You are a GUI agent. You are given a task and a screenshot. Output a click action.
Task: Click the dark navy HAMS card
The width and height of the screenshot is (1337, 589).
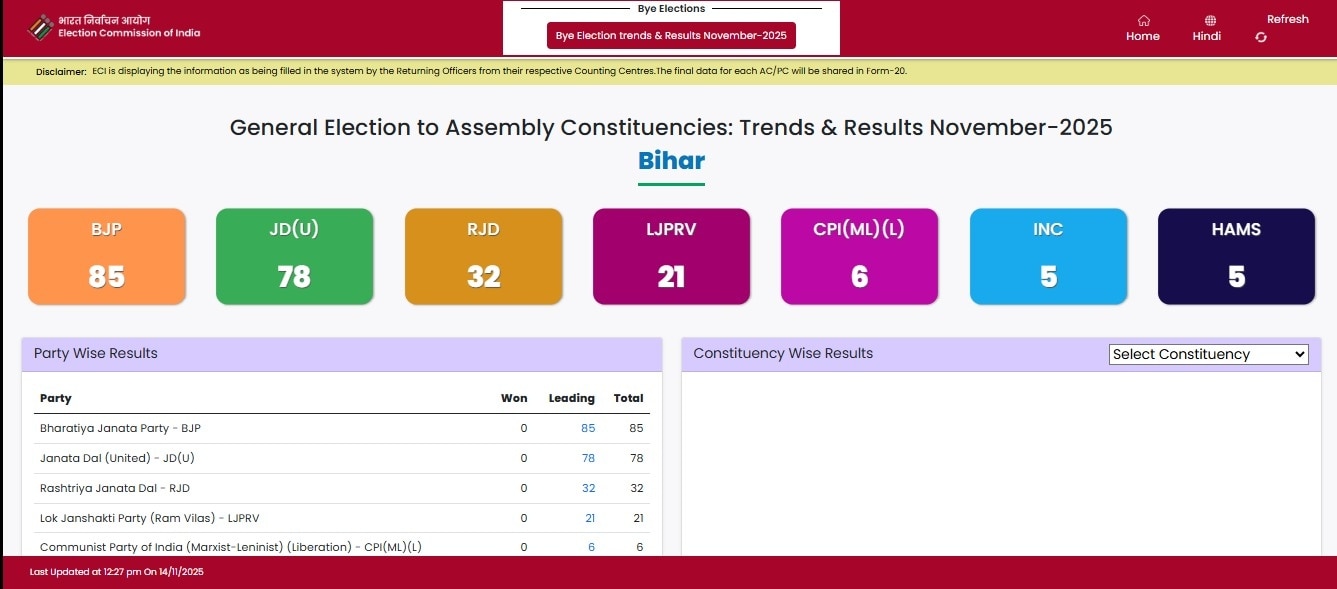click(x=1236, y=256)
